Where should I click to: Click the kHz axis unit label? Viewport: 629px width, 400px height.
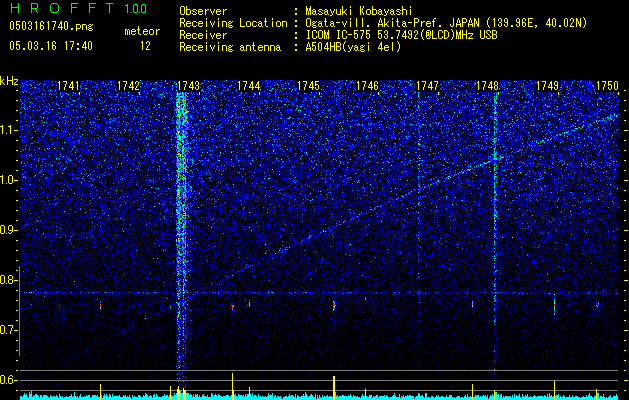[9, 81]
